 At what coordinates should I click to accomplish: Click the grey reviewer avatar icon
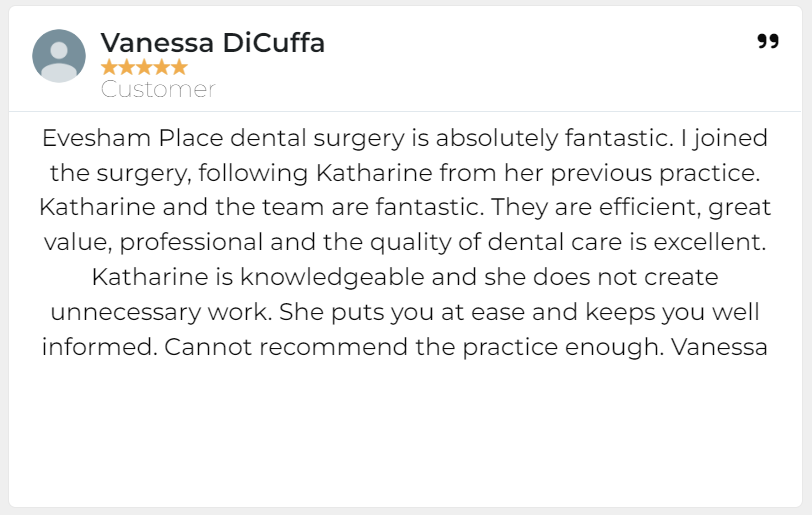pos(59,57)
